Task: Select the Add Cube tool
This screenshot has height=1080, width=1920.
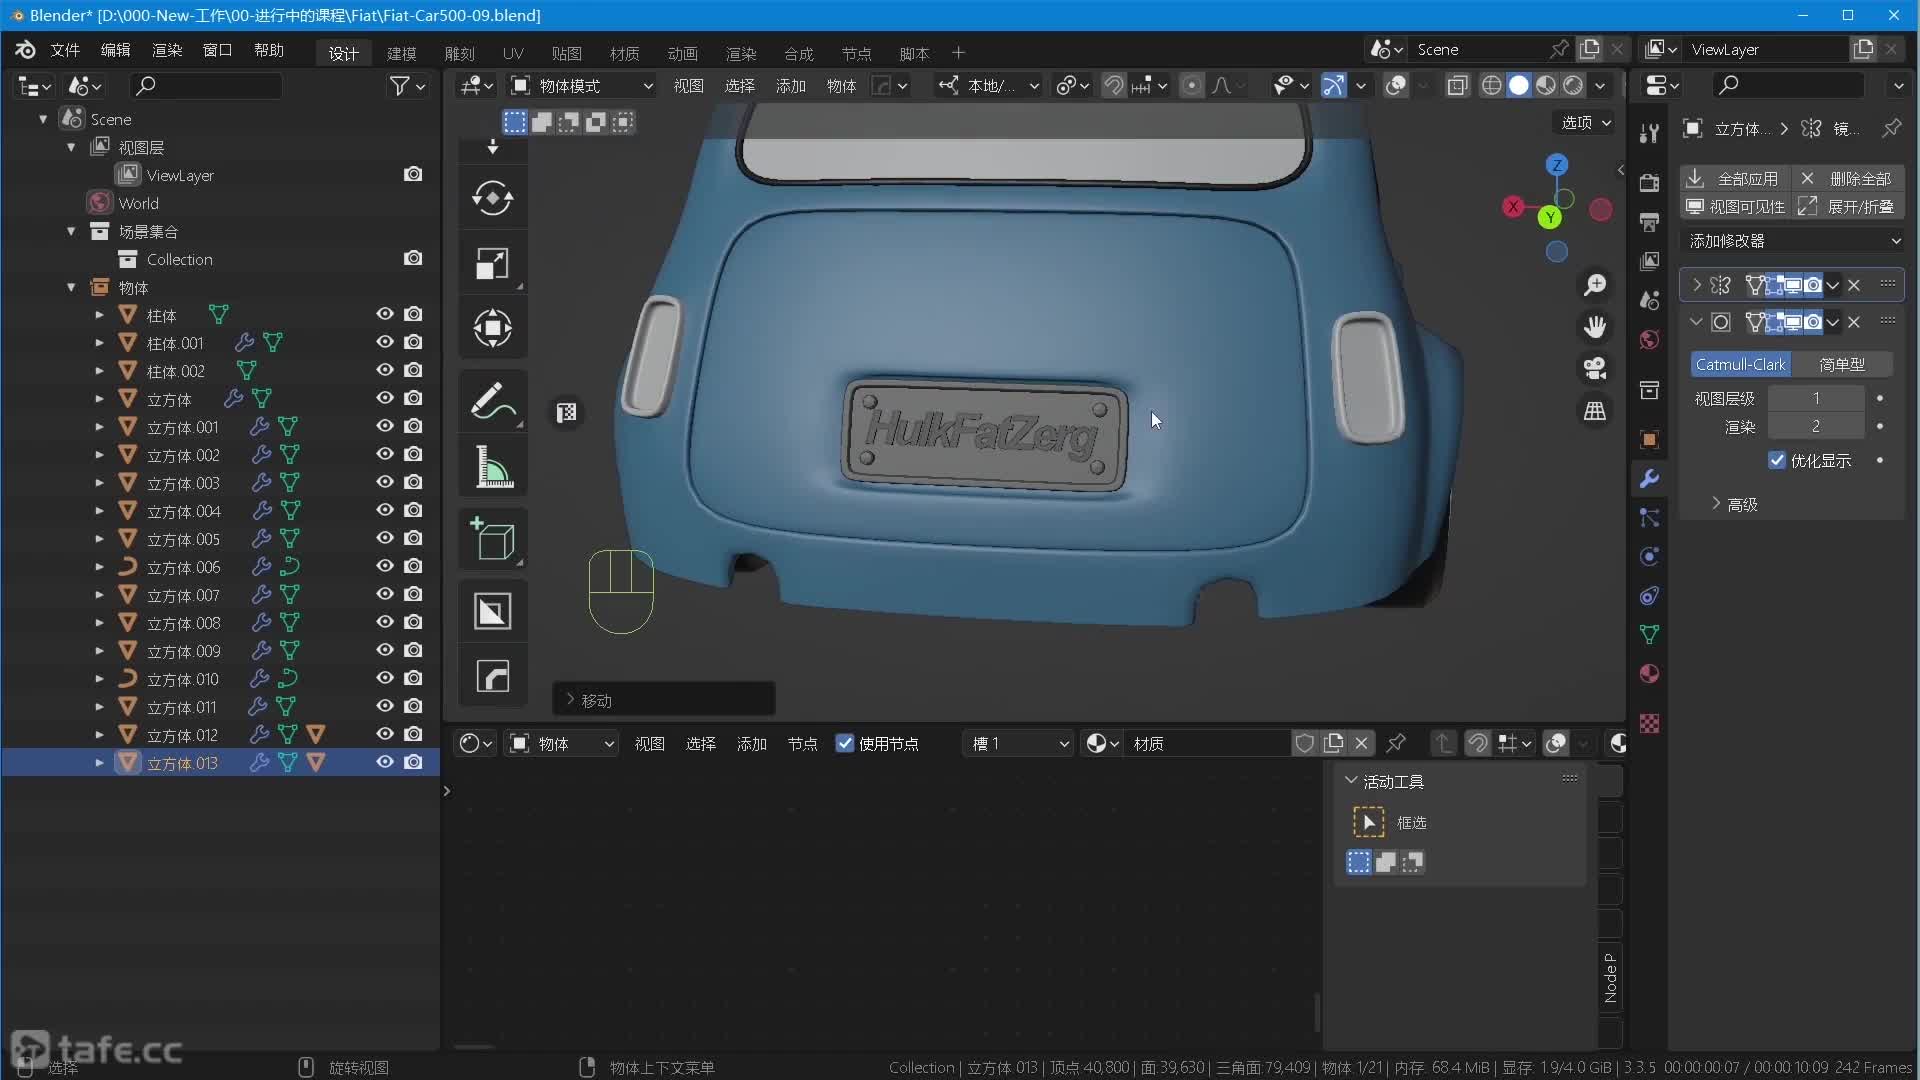Action: pos(492,540)
